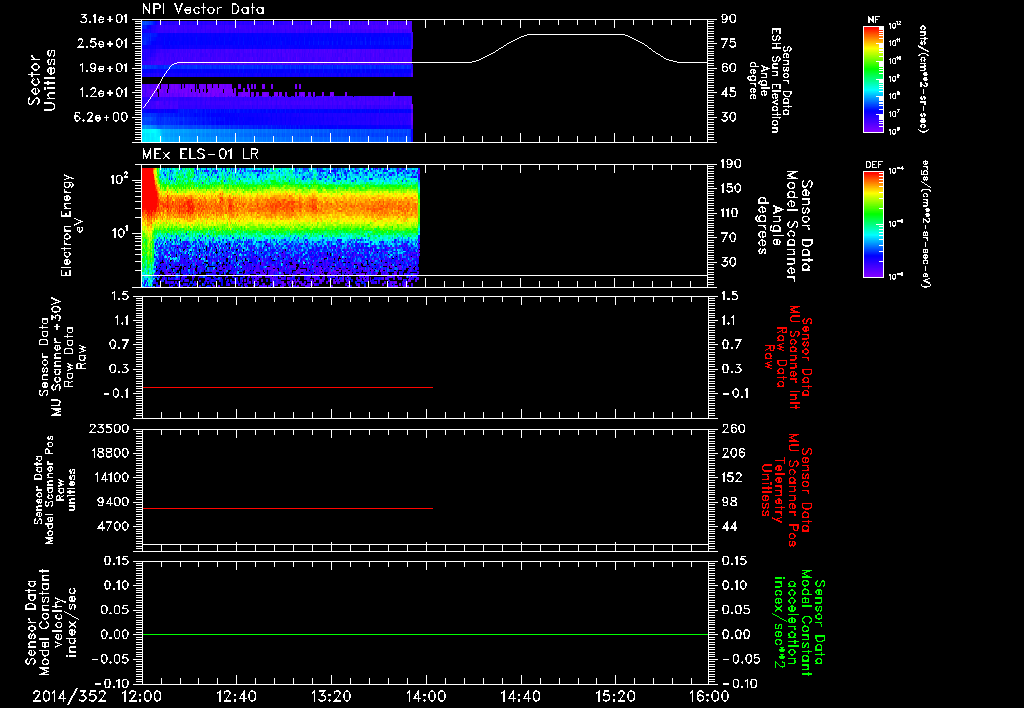Click the 13:20 time tick label
The width and height of the screenshot is (1024, 708).
pos(331,696)
